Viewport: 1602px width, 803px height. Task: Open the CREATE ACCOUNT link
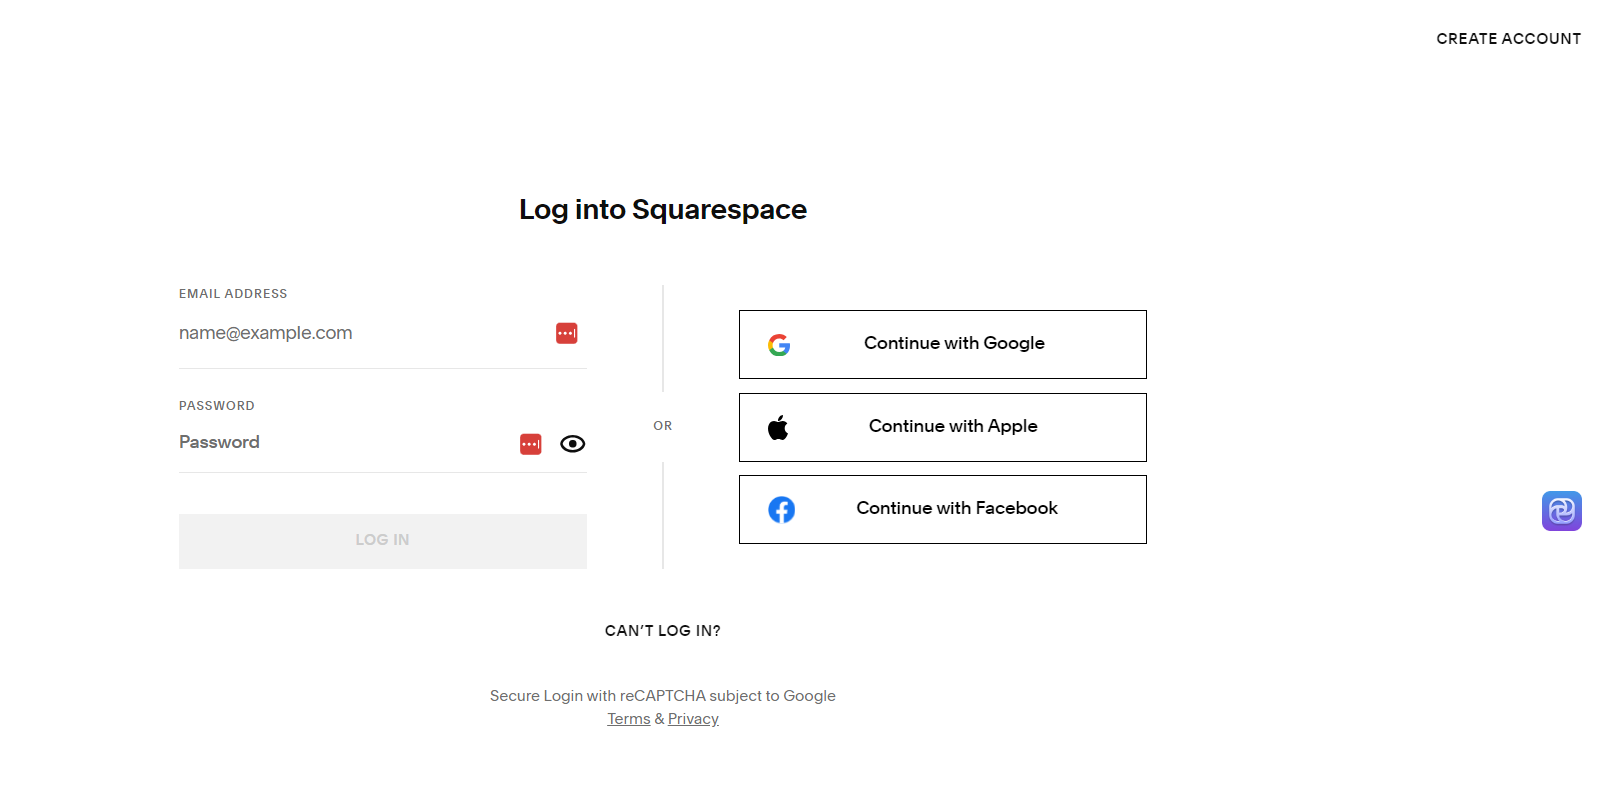click(x=1509, y=39)
